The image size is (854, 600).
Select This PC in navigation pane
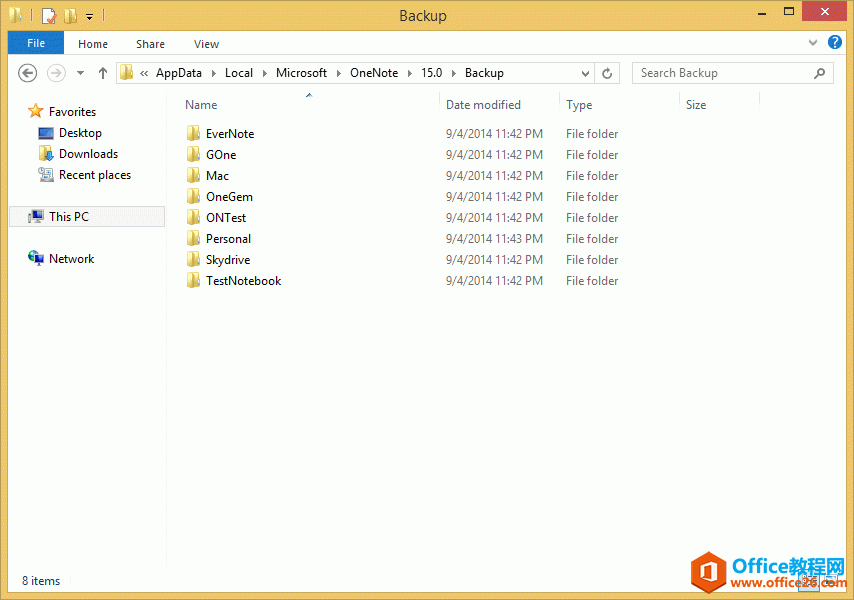87,217
